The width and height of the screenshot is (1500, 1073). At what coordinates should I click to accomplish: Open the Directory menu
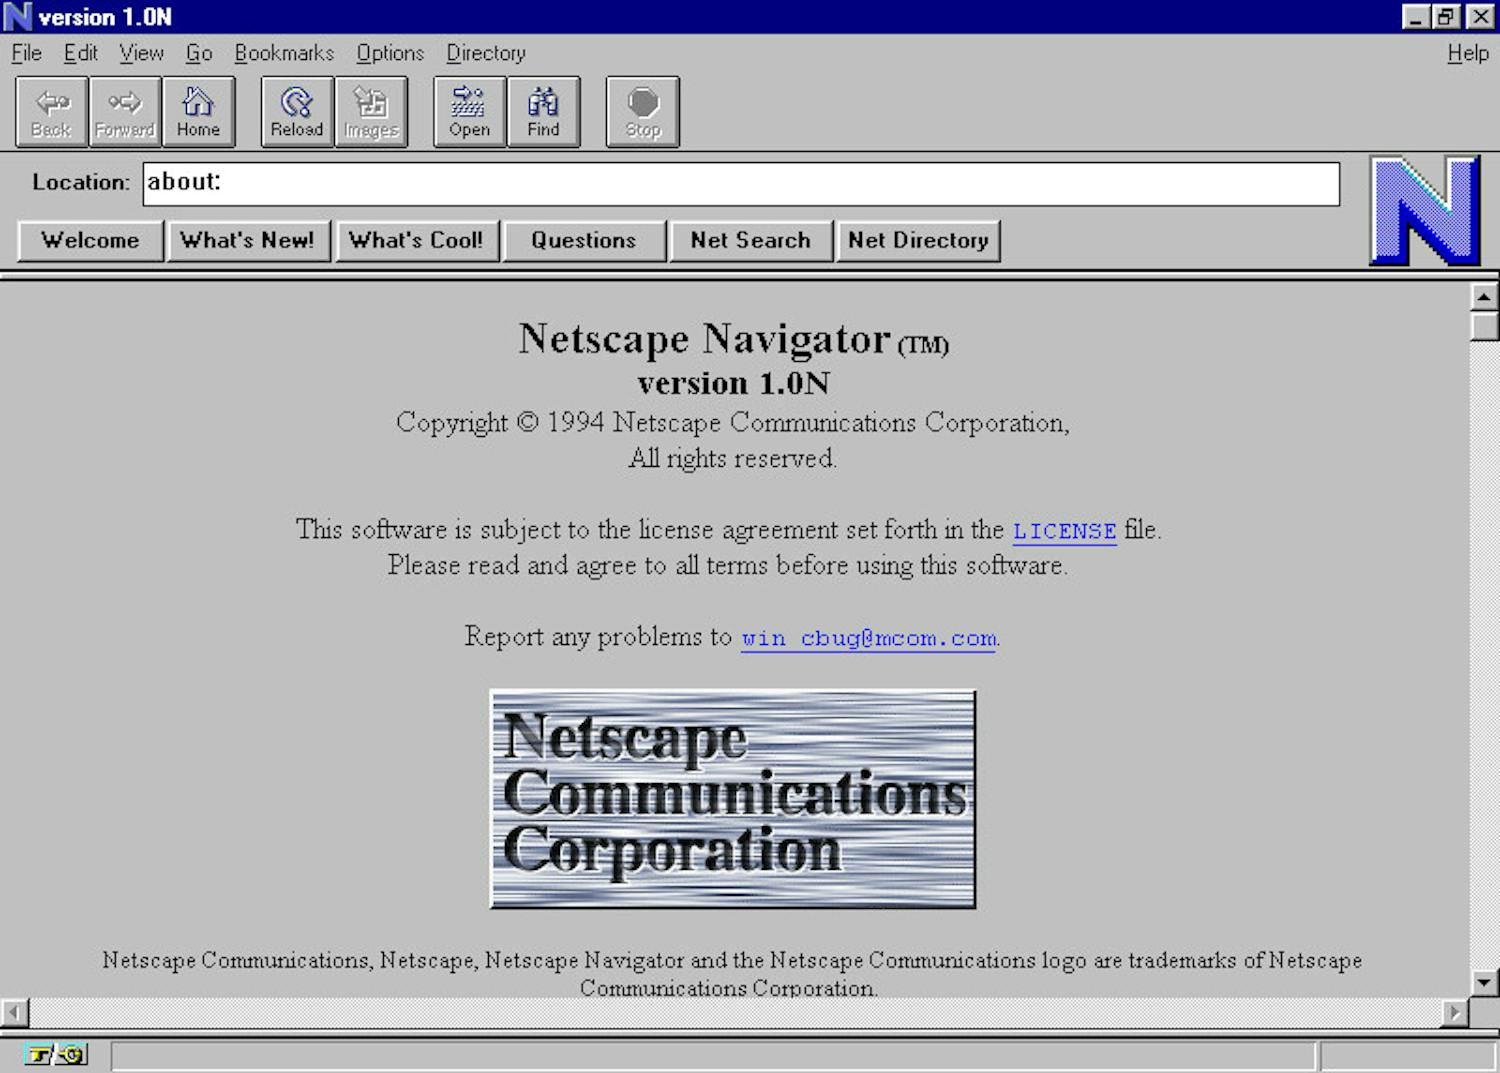coord(485,53)
